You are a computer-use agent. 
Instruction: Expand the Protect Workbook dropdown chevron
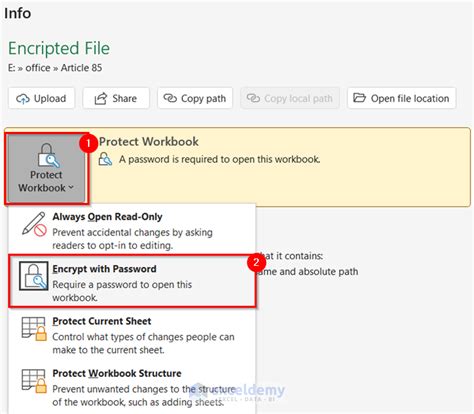click(71, 188)
